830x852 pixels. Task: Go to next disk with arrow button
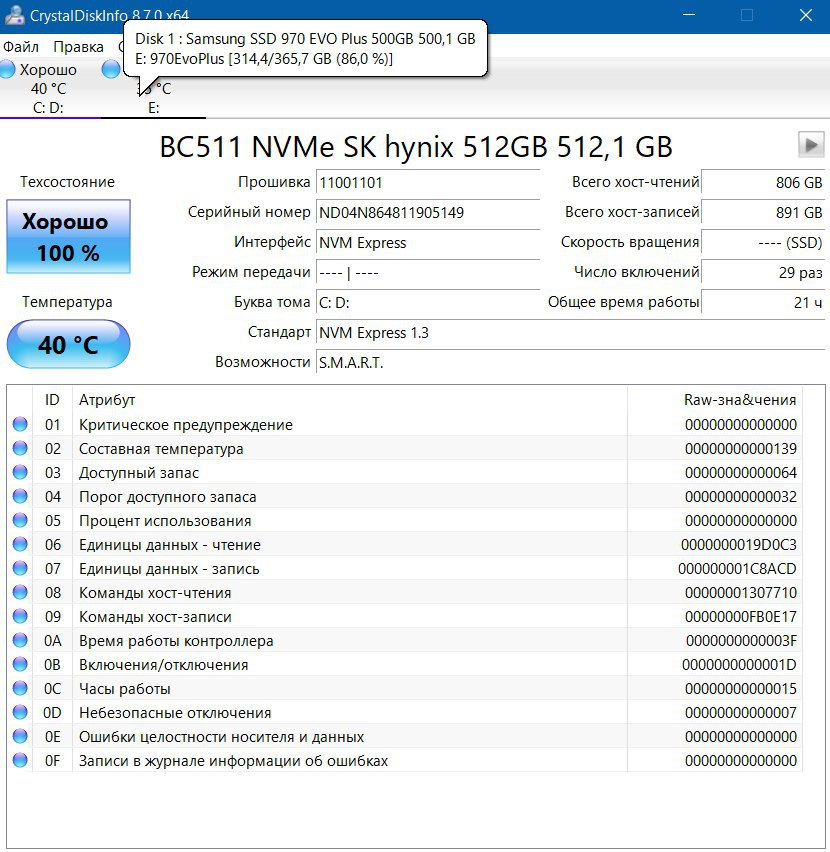811,145
